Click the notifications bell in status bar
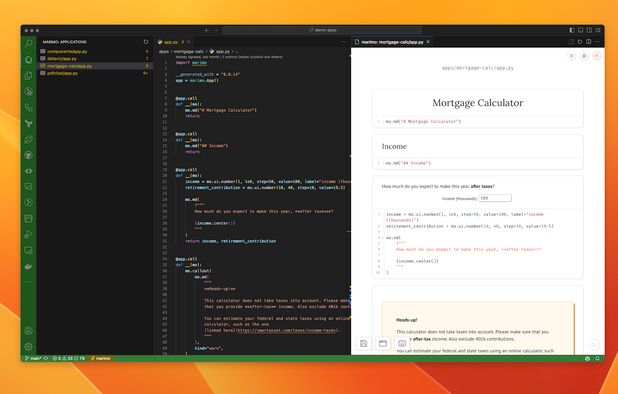This screenshot has height=394, width=618. [x=597, y=359]
